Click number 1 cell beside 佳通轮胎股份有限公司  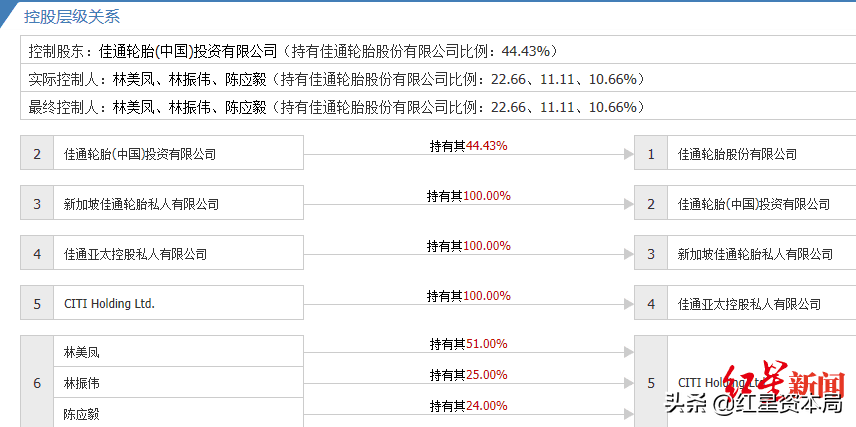point(651,154)
